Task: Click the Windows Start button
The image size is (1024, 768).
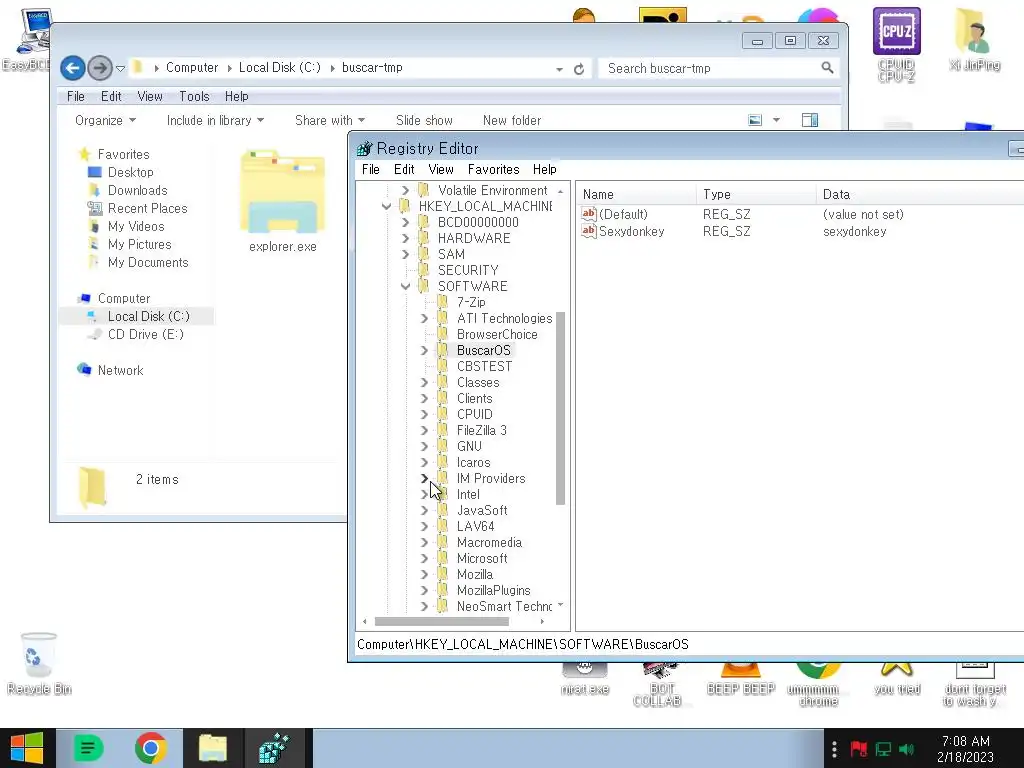Action: click(x=27, y=748)
